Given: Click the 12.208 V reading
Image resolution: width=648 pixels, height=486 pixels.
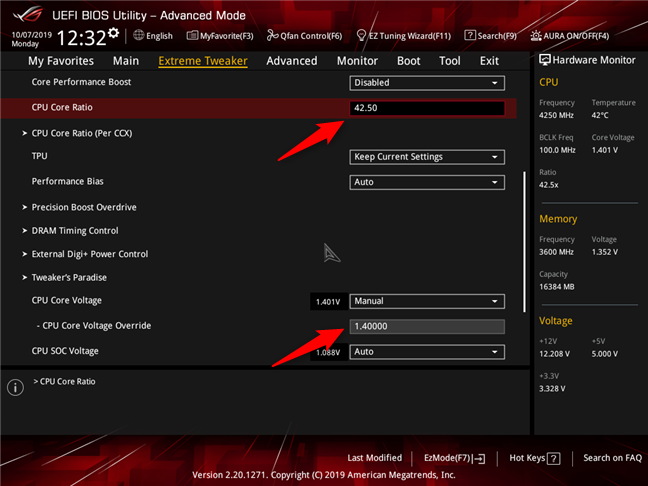Looking at the screenshot, I should click(x=554, y=354).
